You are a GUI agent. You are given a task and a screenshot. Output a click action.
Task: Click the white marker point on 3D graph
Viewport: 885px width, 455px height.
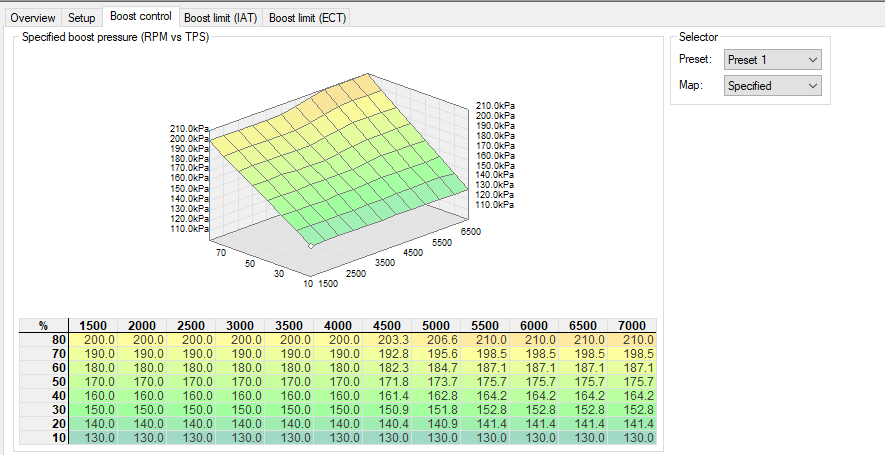point(311,246)
